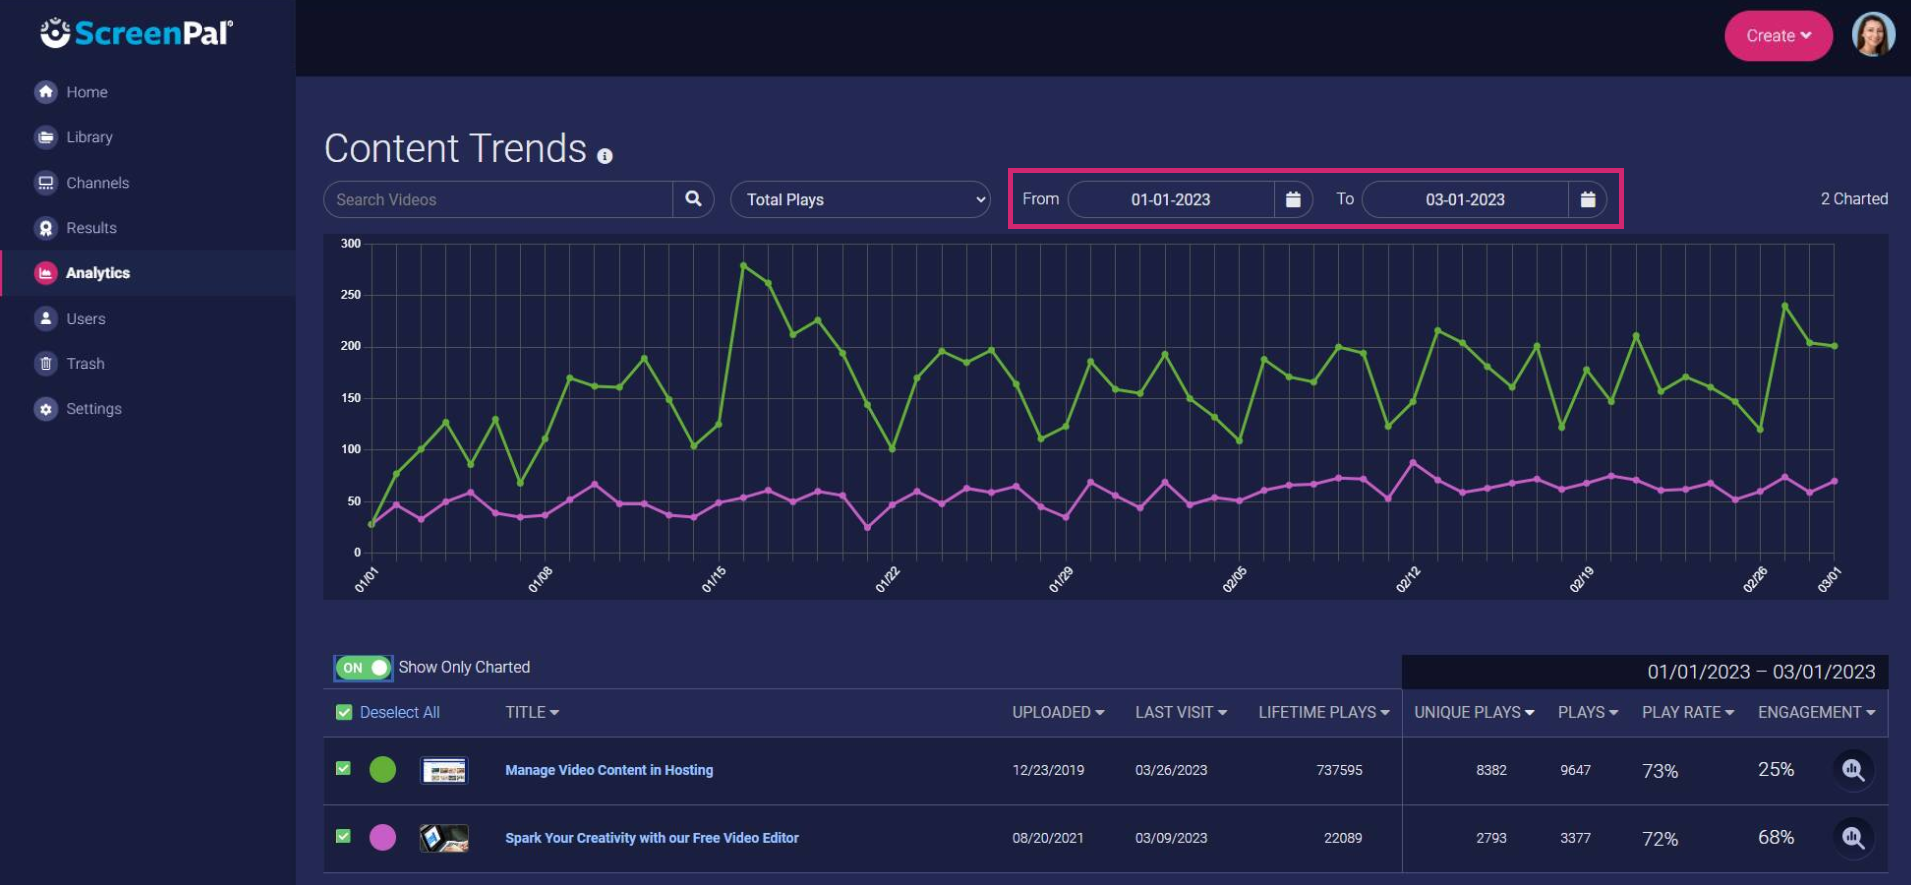Go to Library in the sidebar
Image resolution: width=1911 pixels, height=885 pixels.
pyautogui.click(x=89, y=137)
